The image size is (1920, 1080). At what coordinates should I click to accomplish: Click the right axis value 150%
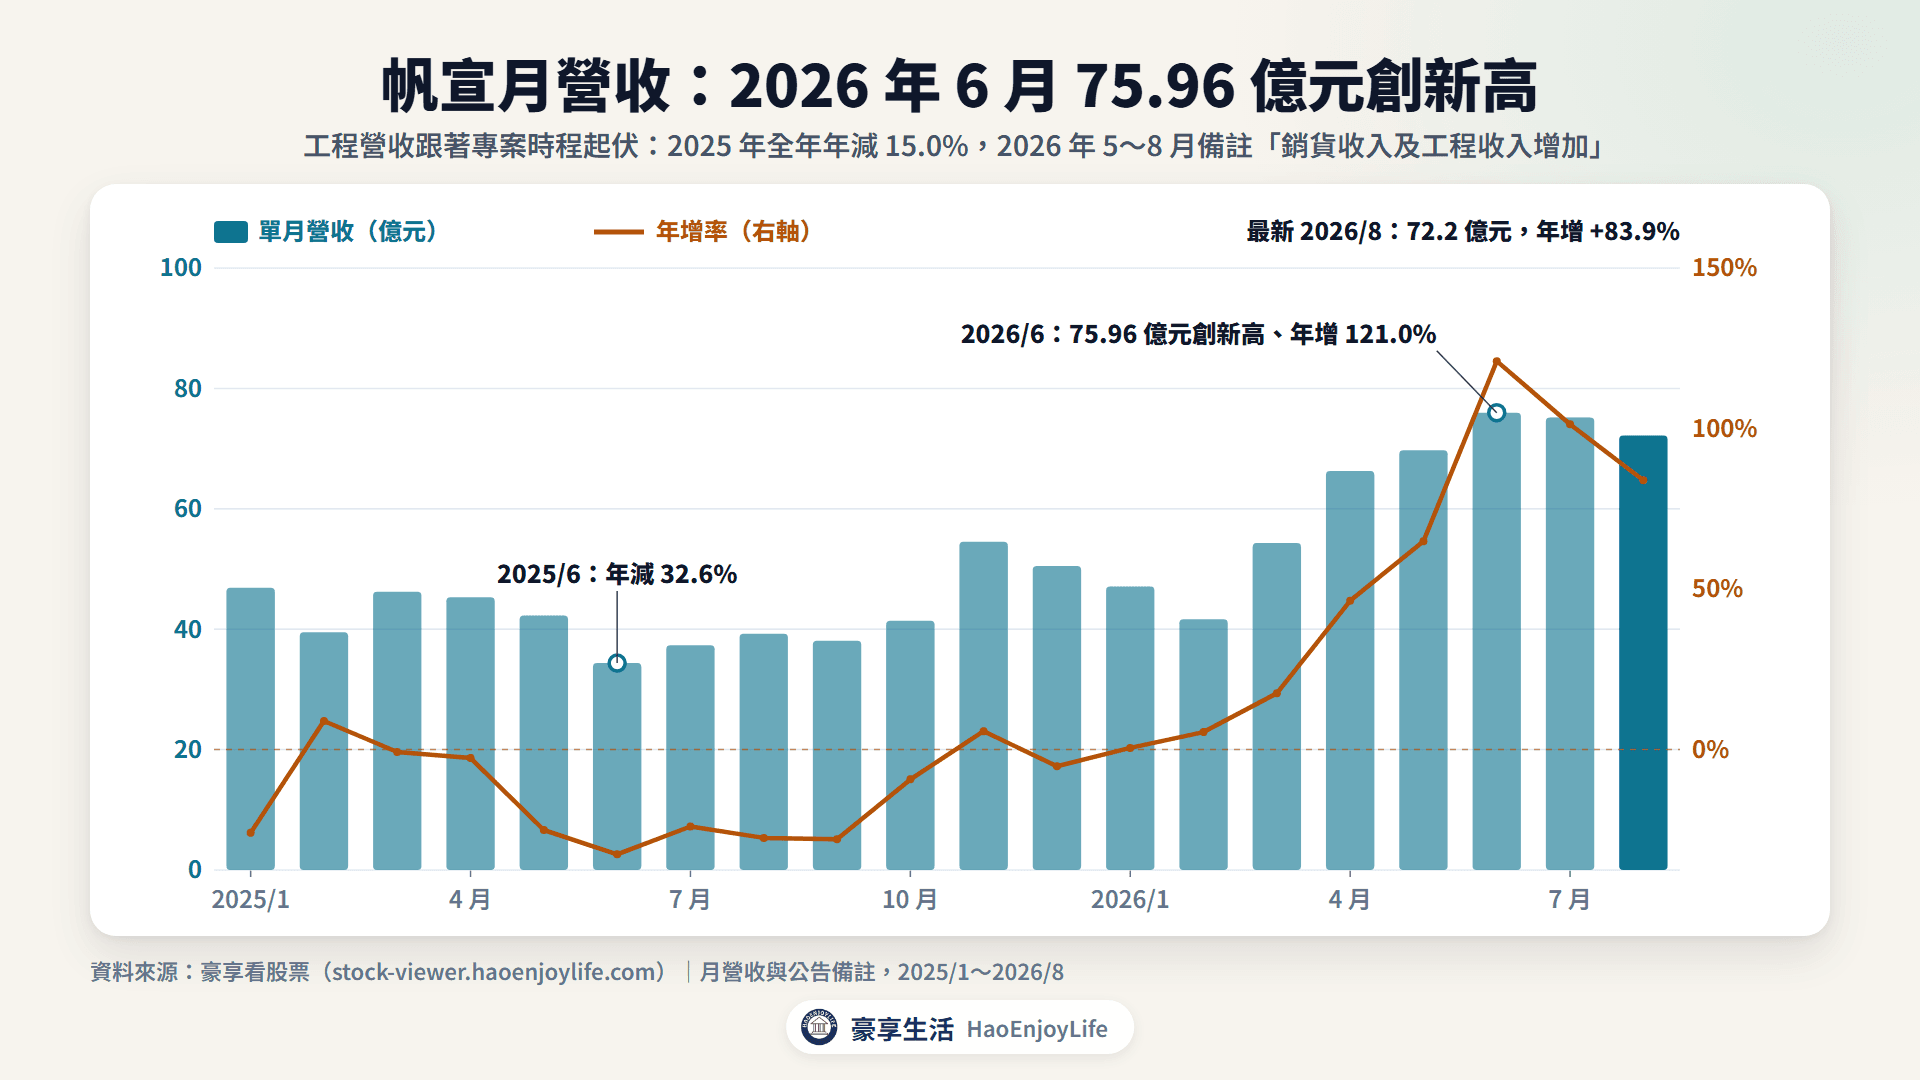(x=1724, y=268)
